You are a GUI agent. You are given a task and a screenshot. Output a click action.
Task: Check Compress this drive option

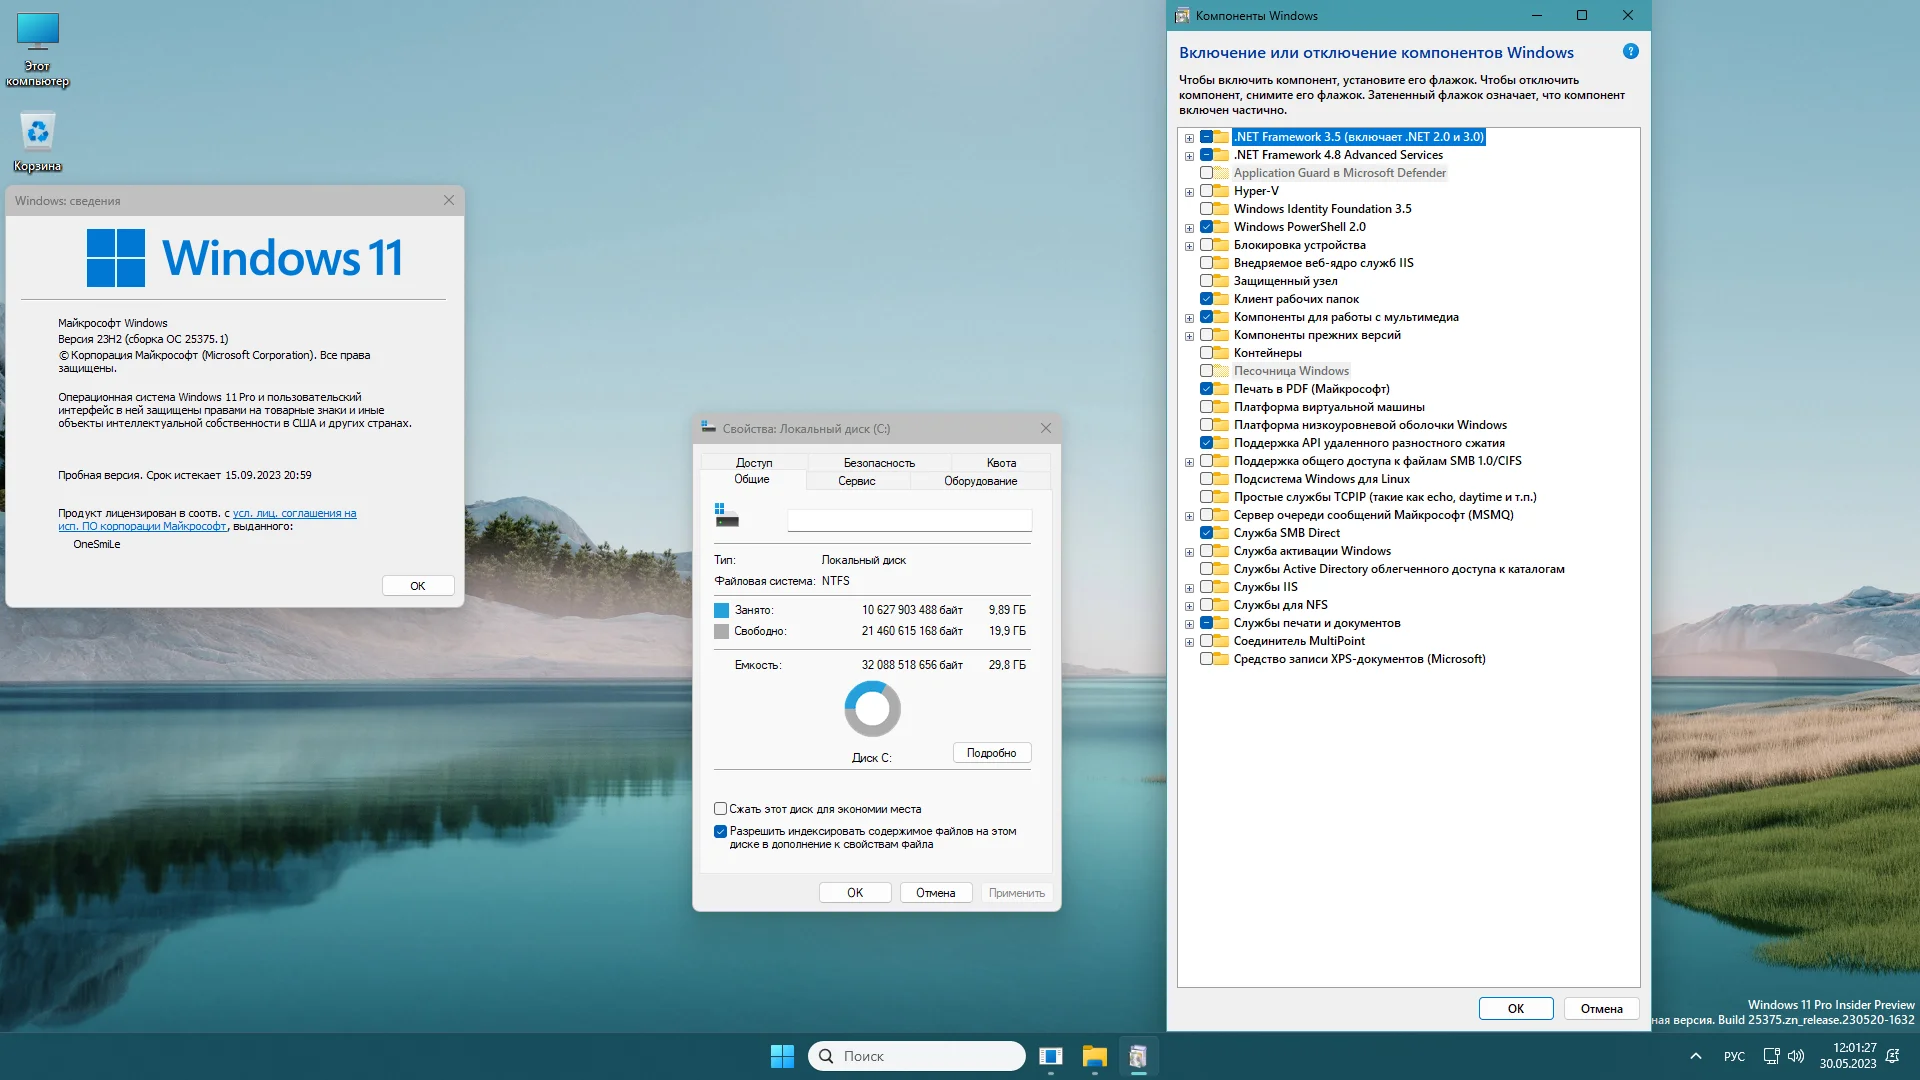pyautogui.click(x=720, y=809)
